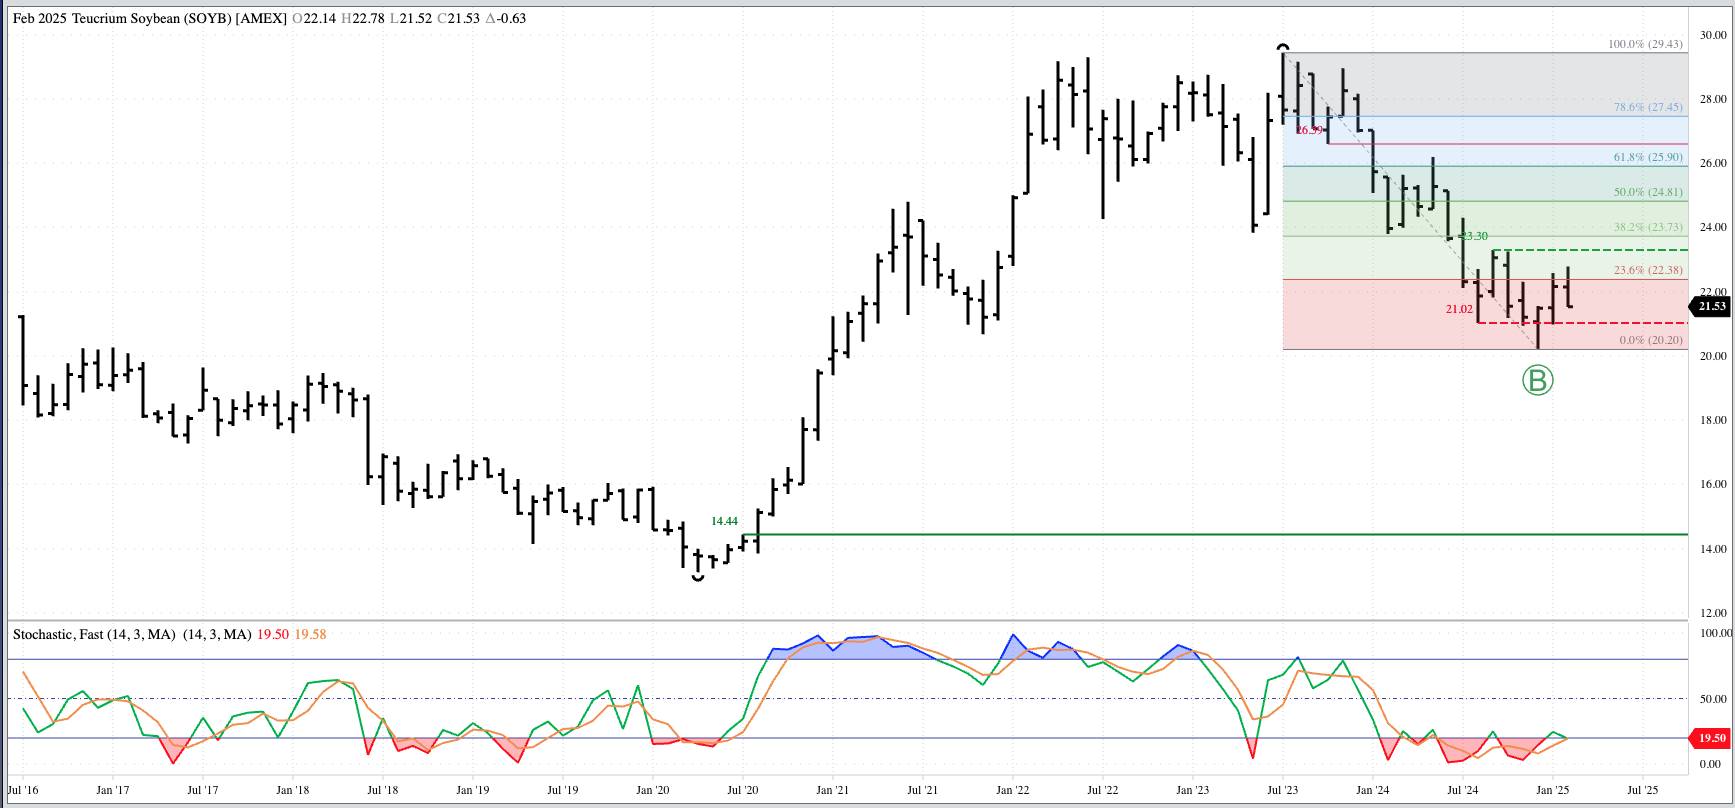Click the 23.6% (22.38) Fibonacci label
The height and width of the screenshot is (808, 1735).
[1647, 270]
